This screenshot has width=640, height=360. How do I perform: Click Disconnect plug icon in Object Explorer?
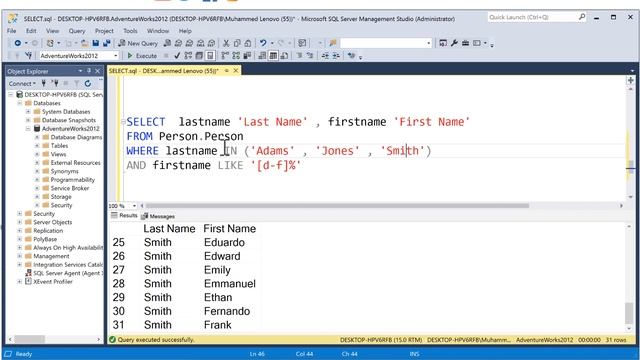click(55, 83)
